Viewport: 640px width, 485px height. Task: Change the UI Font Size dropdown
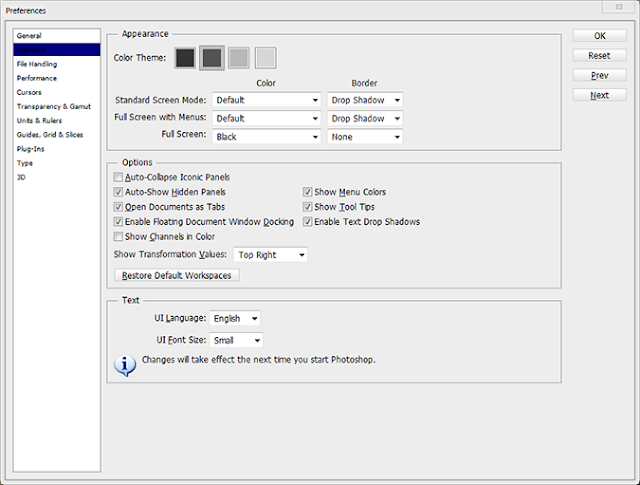point(236,340)
